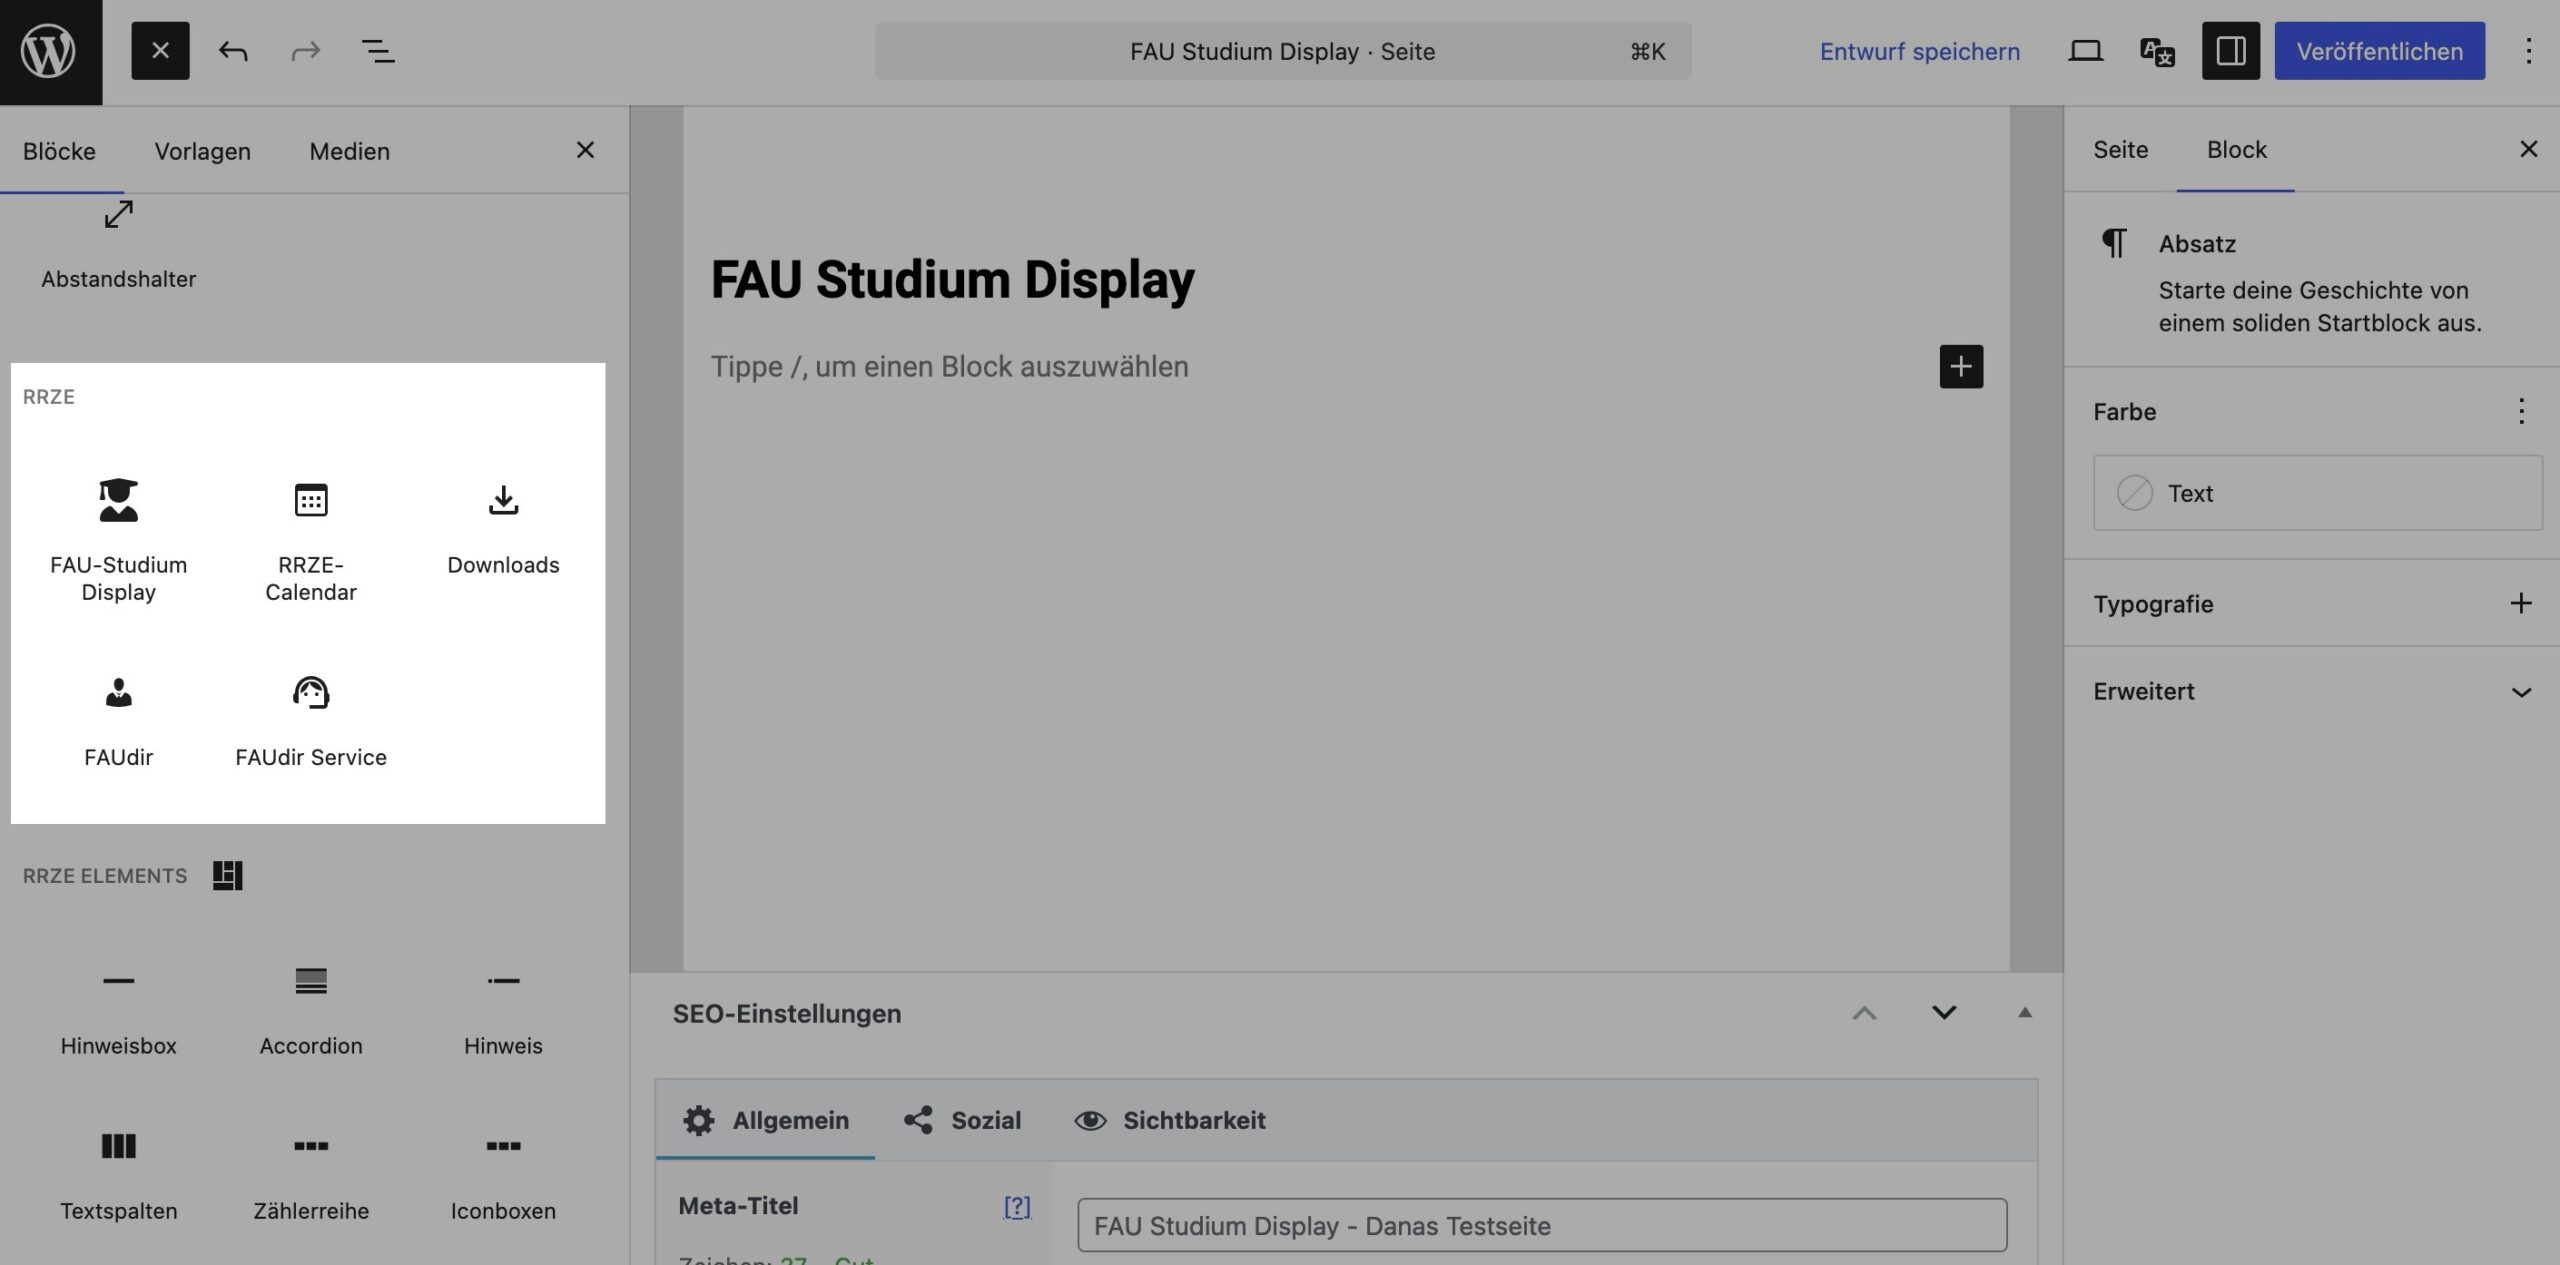
Task: Toggle the SEO-Einstellungen panel triangle
Action: point(2024,1013)
